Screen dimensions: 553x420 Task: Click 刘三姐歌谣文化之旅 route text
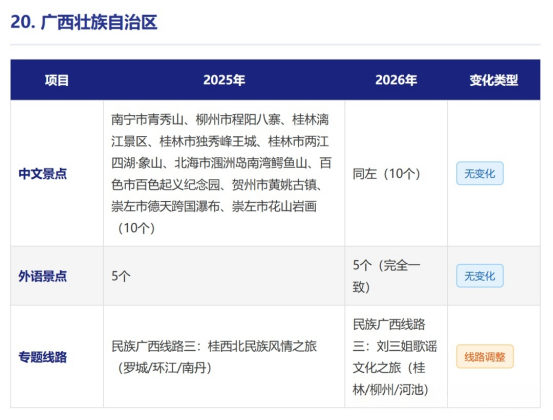pyautogui.click(x=394, y=357)
